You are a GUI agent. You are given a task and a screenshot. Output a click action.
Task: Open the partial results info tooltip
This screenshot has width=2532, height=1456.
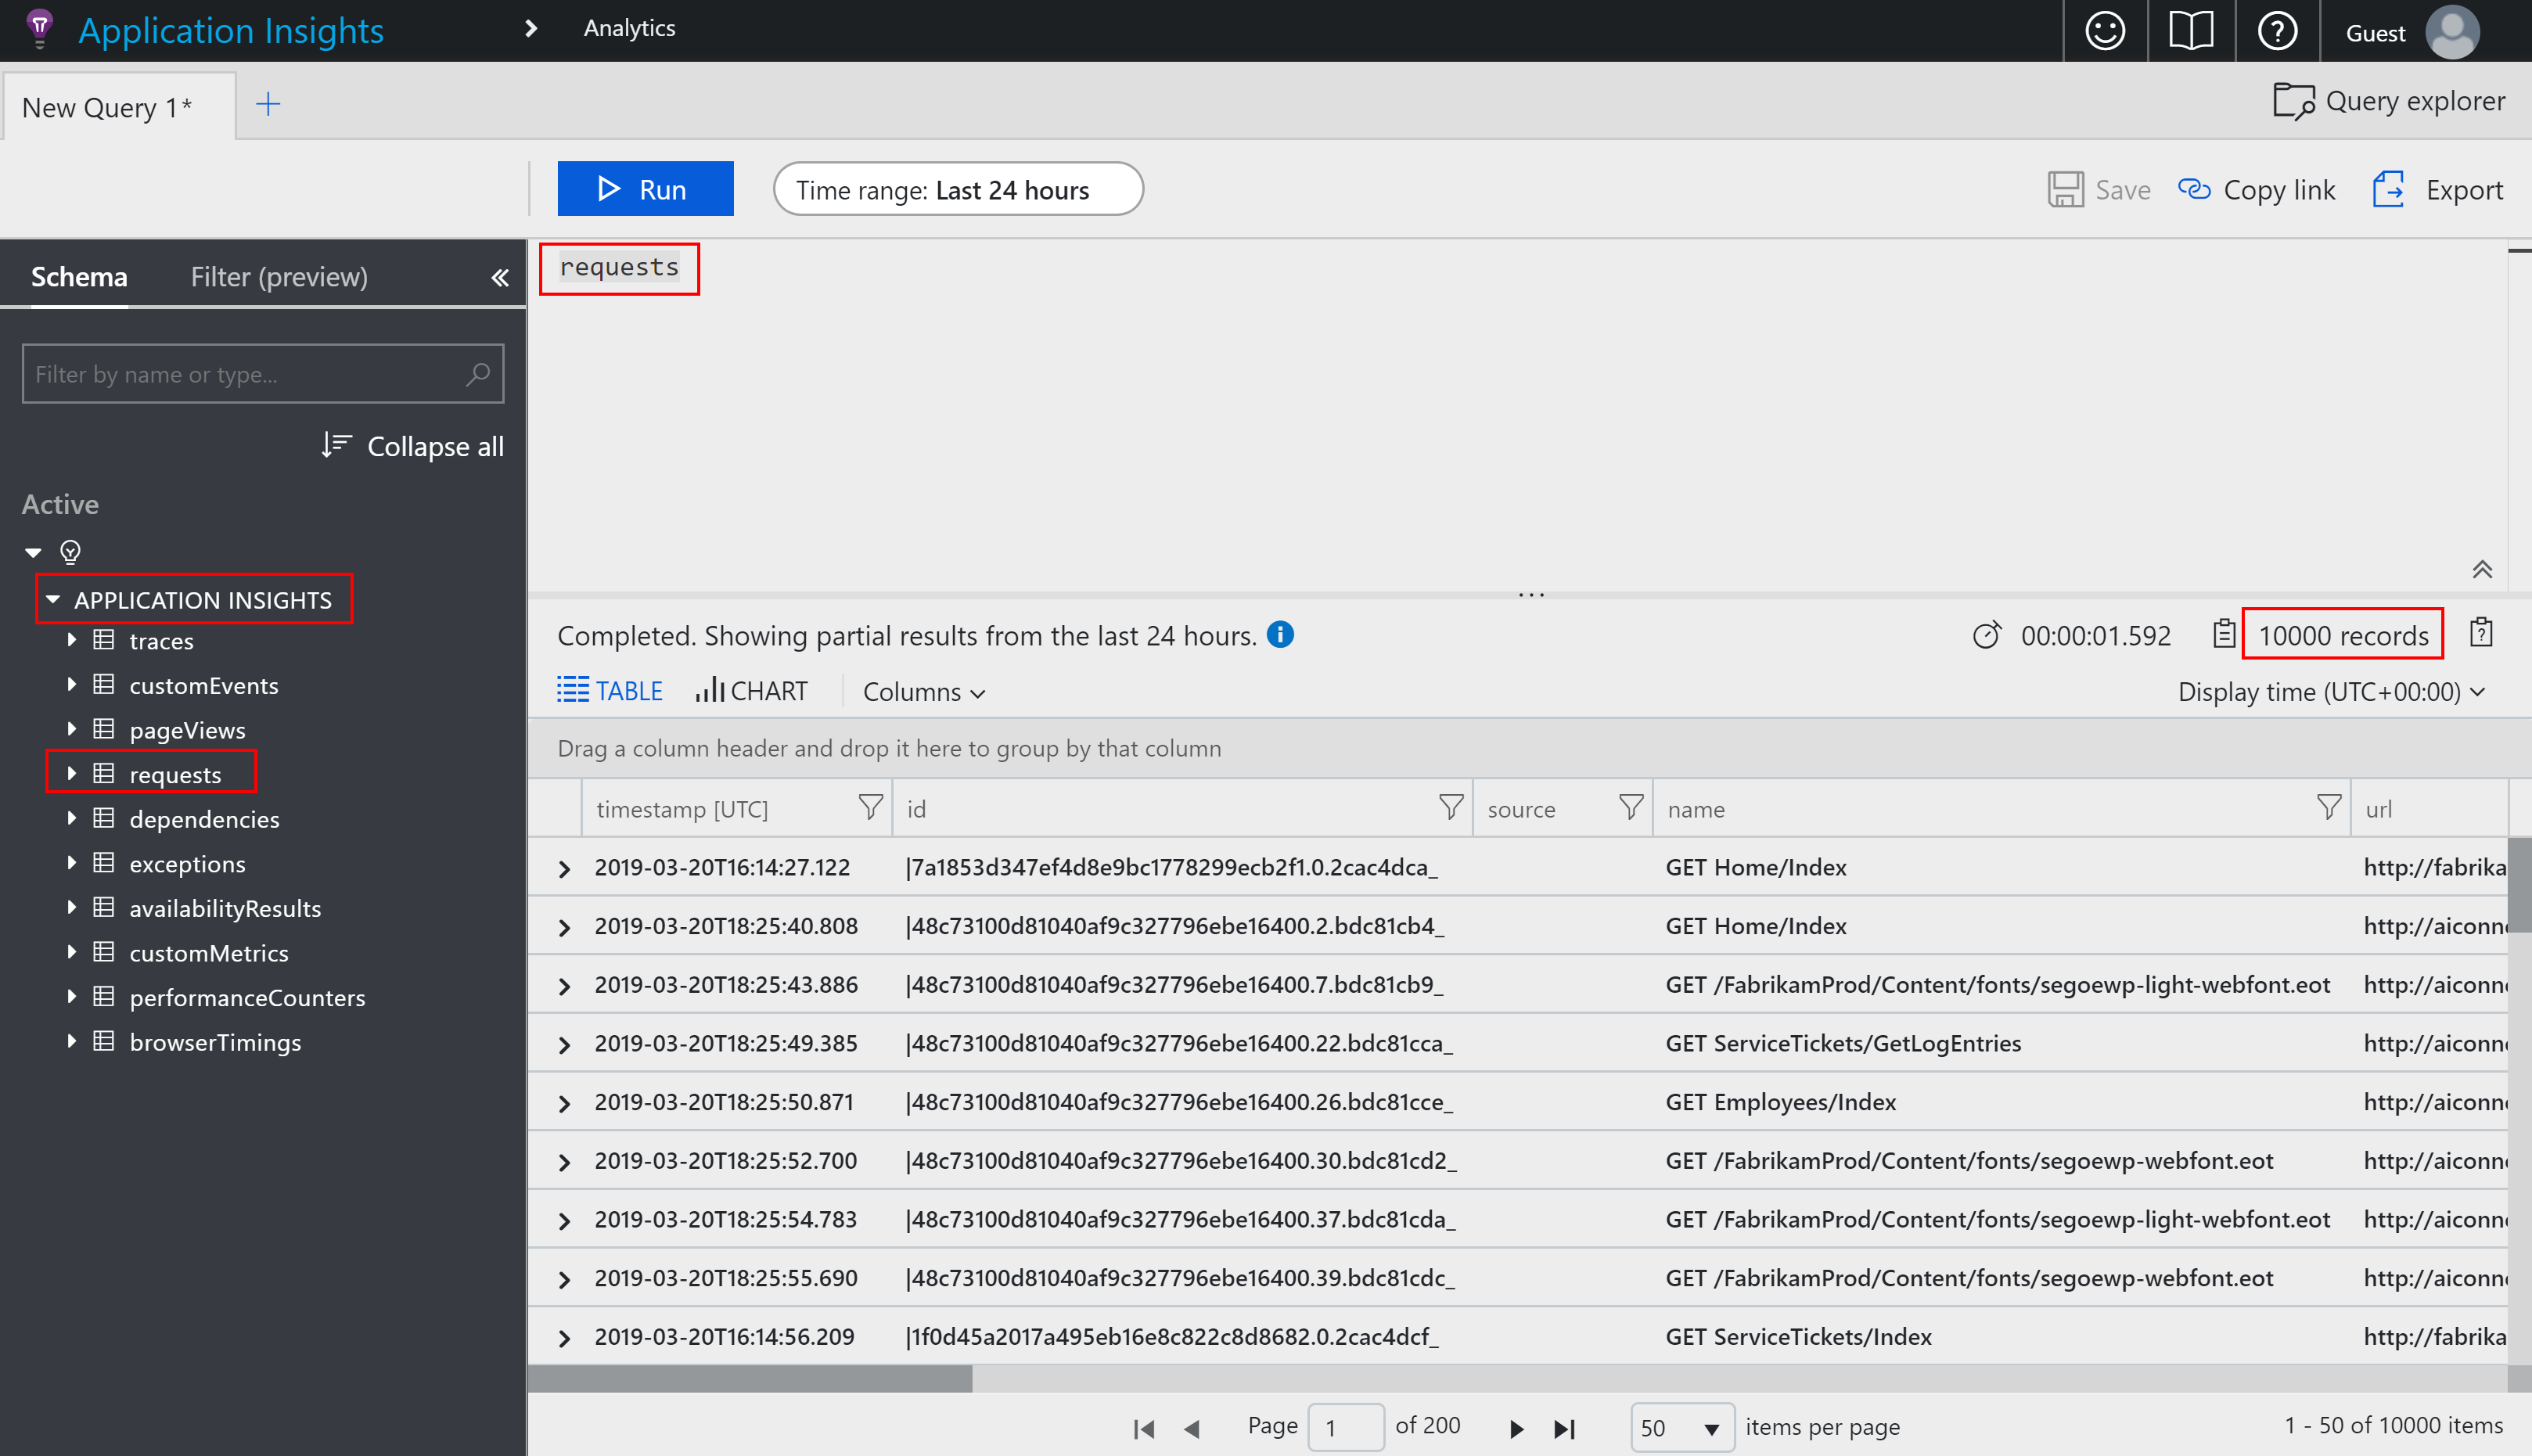(1281, 634)
